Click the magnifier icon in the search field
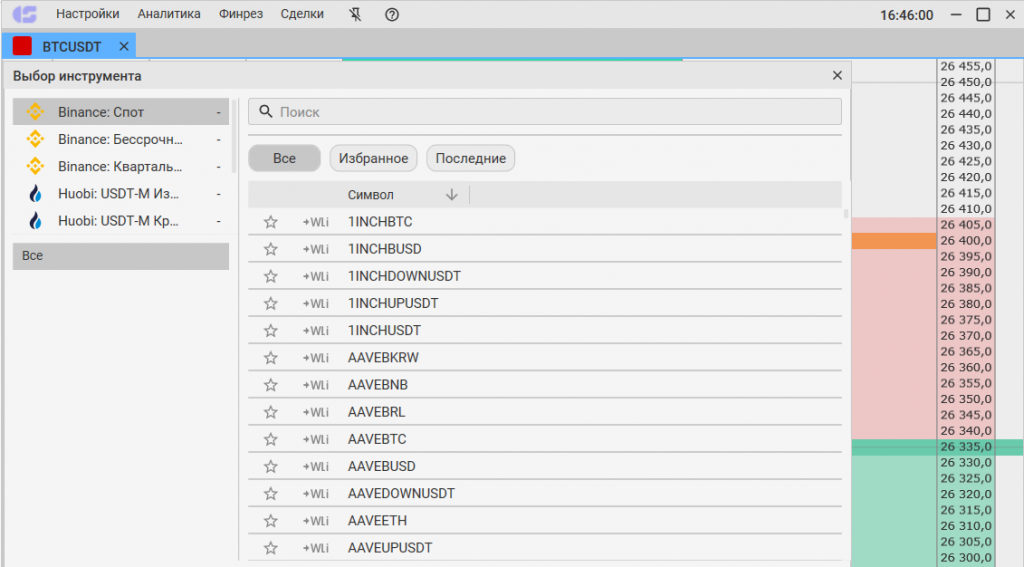The height and width of the screenshot is (567, 1024). click(266, 112)
